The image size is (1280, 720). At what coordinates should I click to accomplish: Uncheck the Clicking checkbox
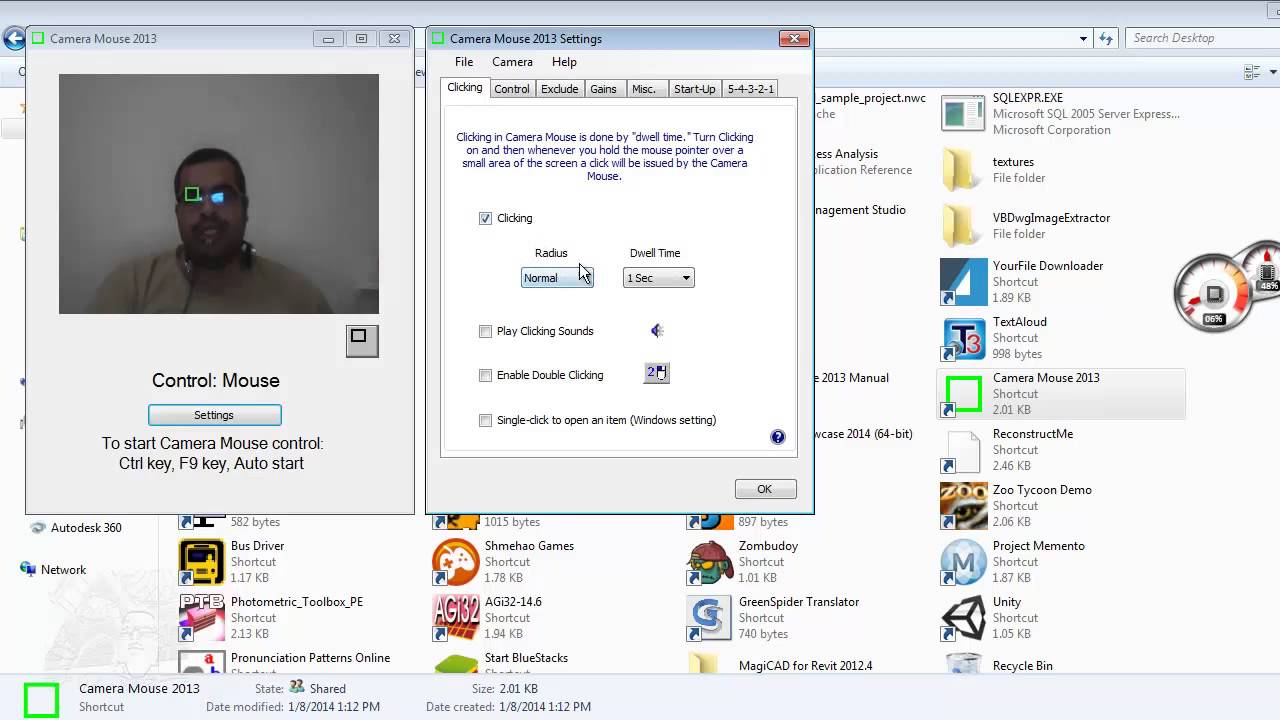[x=486, y=218]
